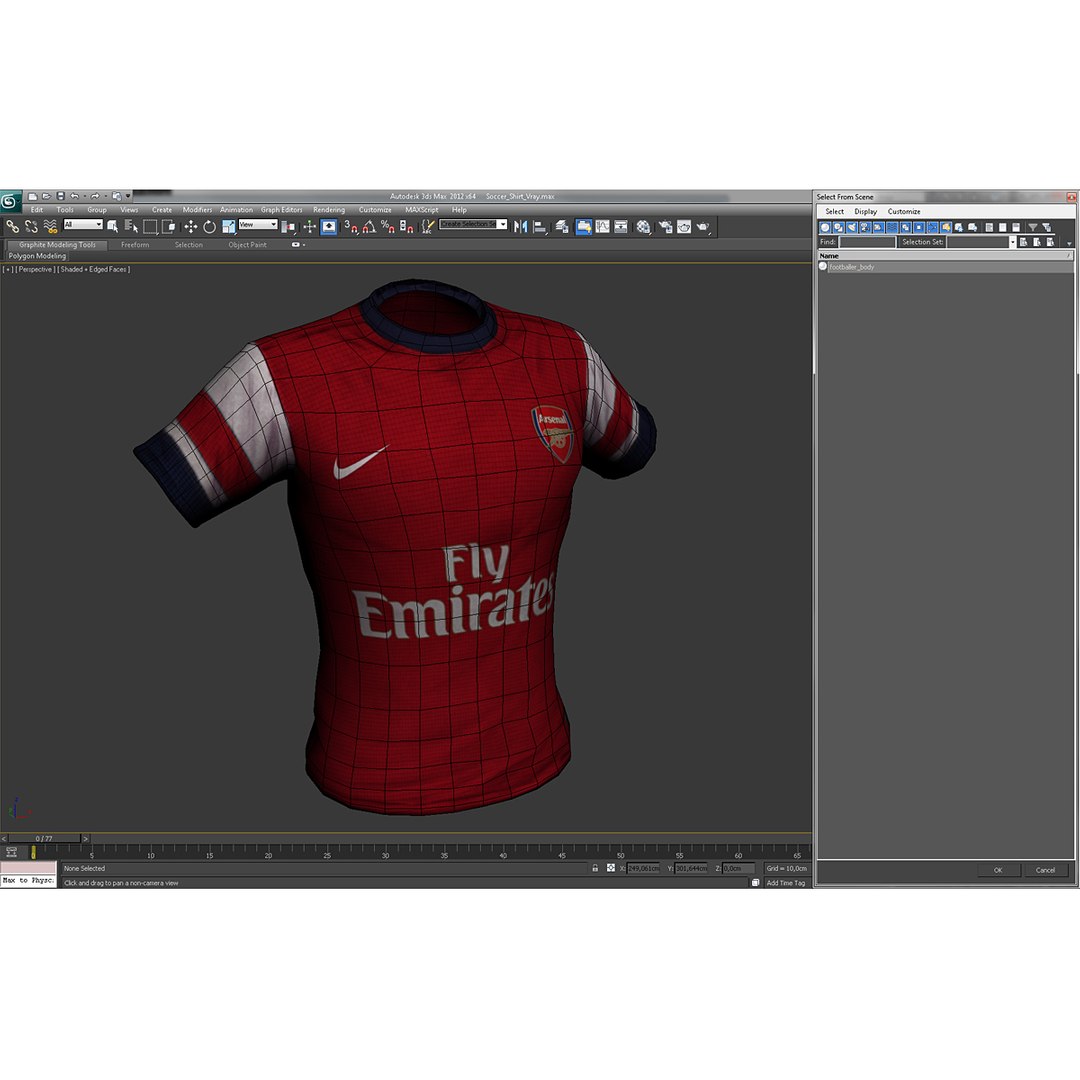Click the Unlink Selection icon
The height and width of the screenshot is (1080, 1080).
point(32,226)
